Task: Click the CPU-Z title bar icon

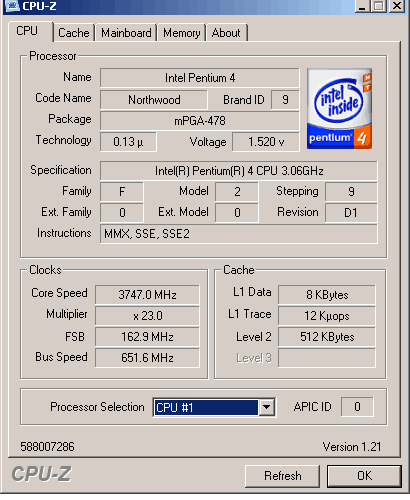Action: (12, 6)
